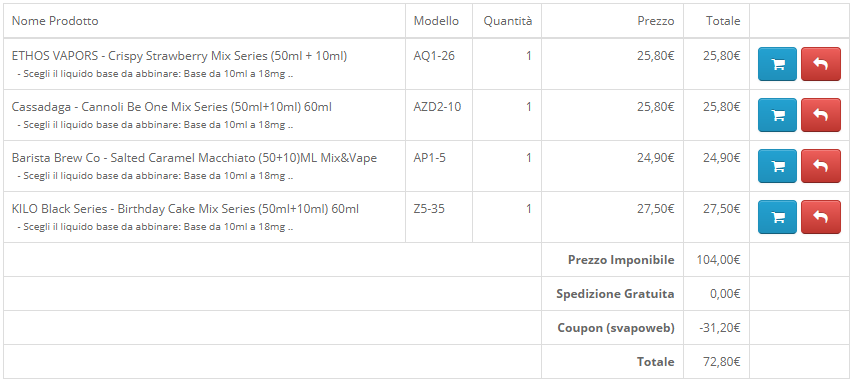Click model code AZD2-10
The image size is (855, 385).
[437, 107]
